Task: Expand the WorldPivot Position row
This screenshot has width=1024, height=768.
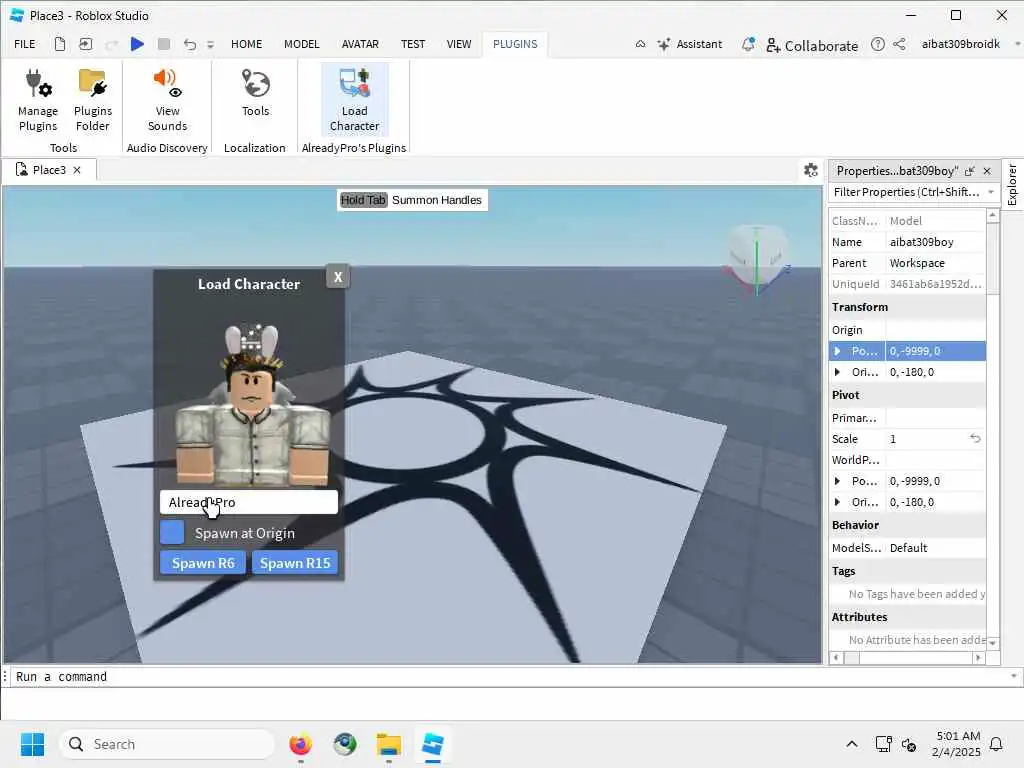Action: click(x=837, y=481)
